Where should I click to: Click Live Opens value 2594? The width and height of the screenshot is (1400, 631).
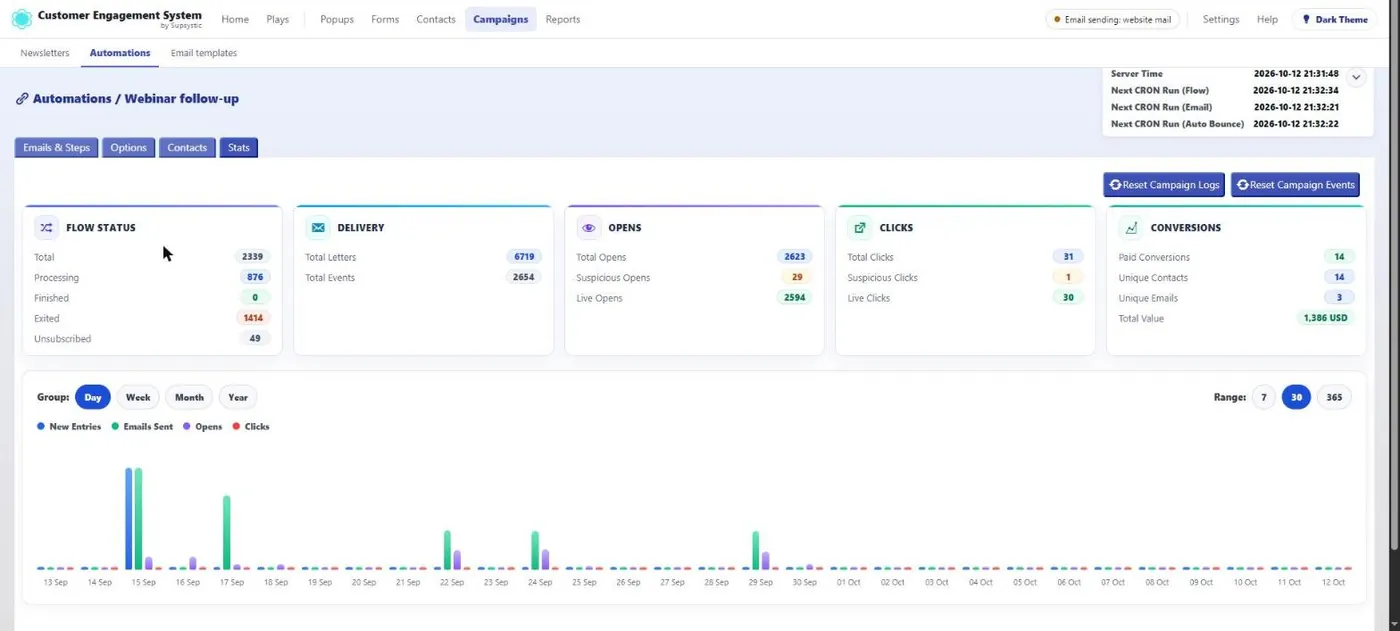click(795, 298)
